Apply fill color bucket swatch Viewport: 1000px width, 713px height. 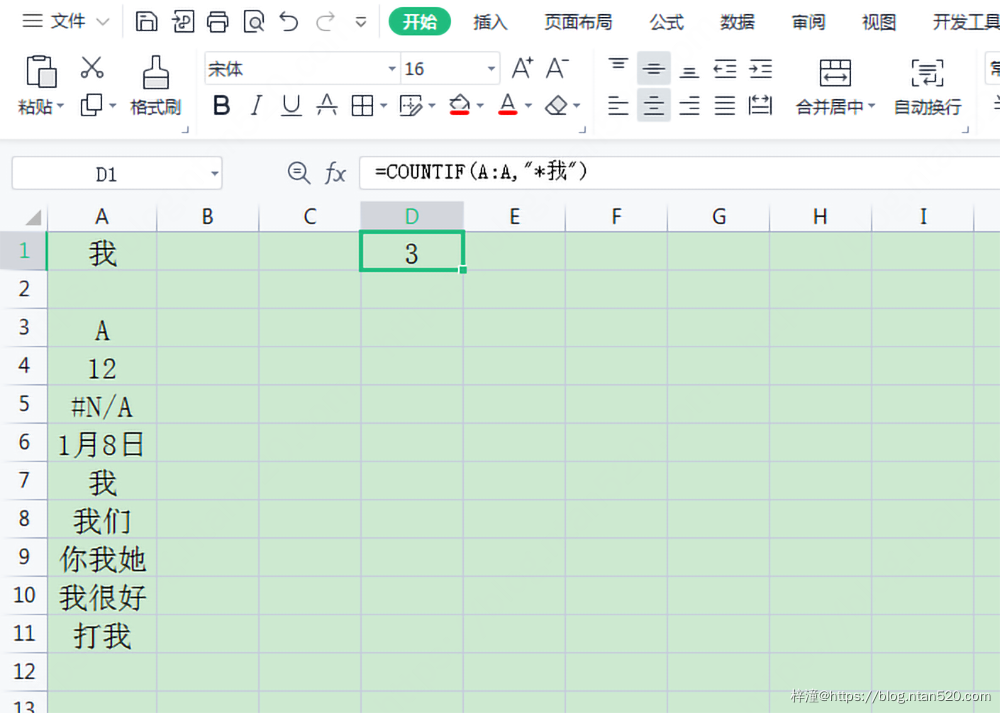459,105
